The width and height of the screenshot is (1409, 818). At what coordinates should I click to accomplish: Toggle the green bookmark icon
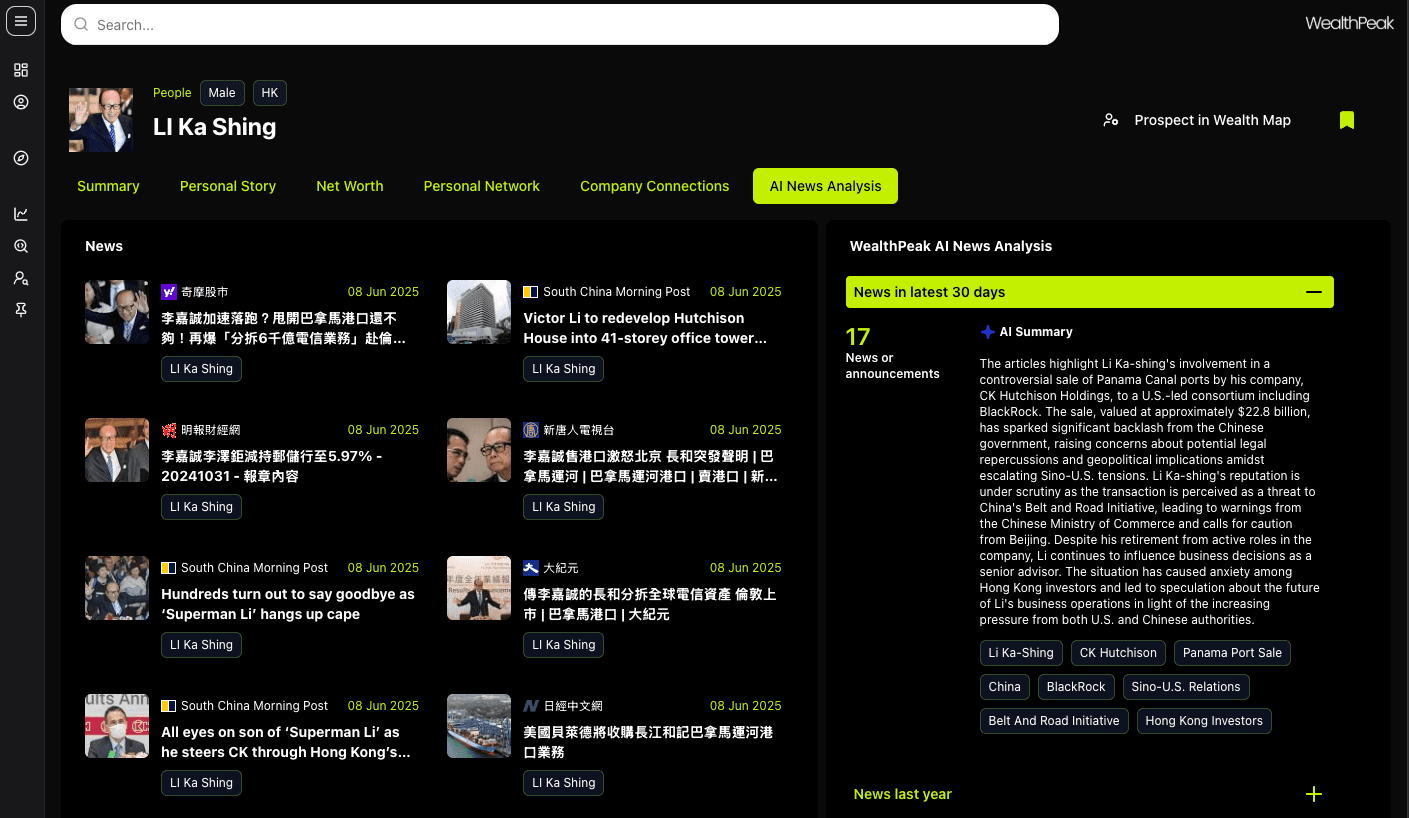pos(1347,120)
